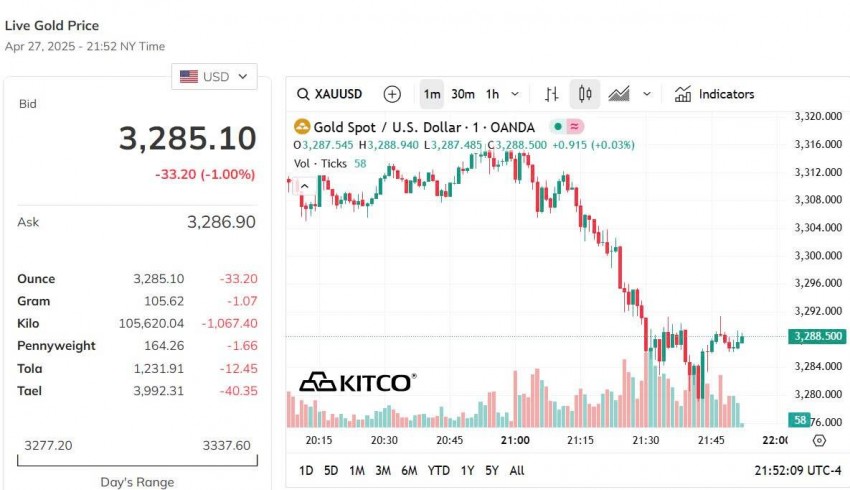850x490 pixels.
Task: Expand more chart styles dropdown
Action: 647,94
